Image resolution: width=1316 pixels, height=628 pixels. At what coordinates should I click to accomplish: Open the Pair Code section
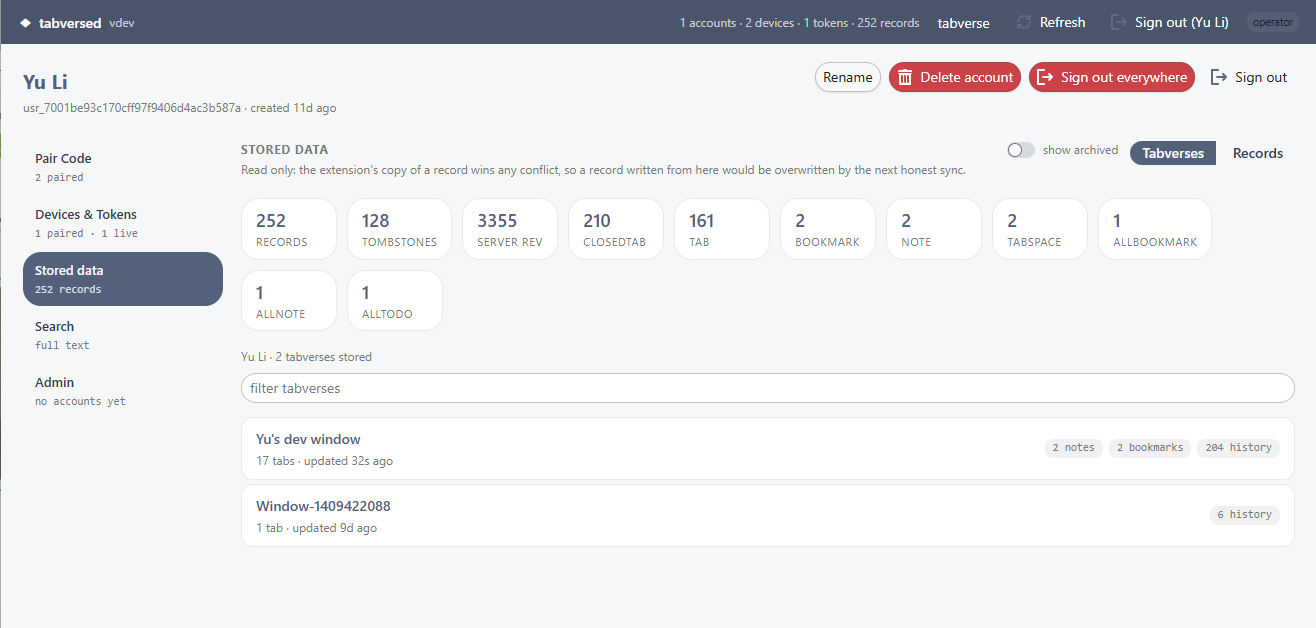(x=123, y=167)
